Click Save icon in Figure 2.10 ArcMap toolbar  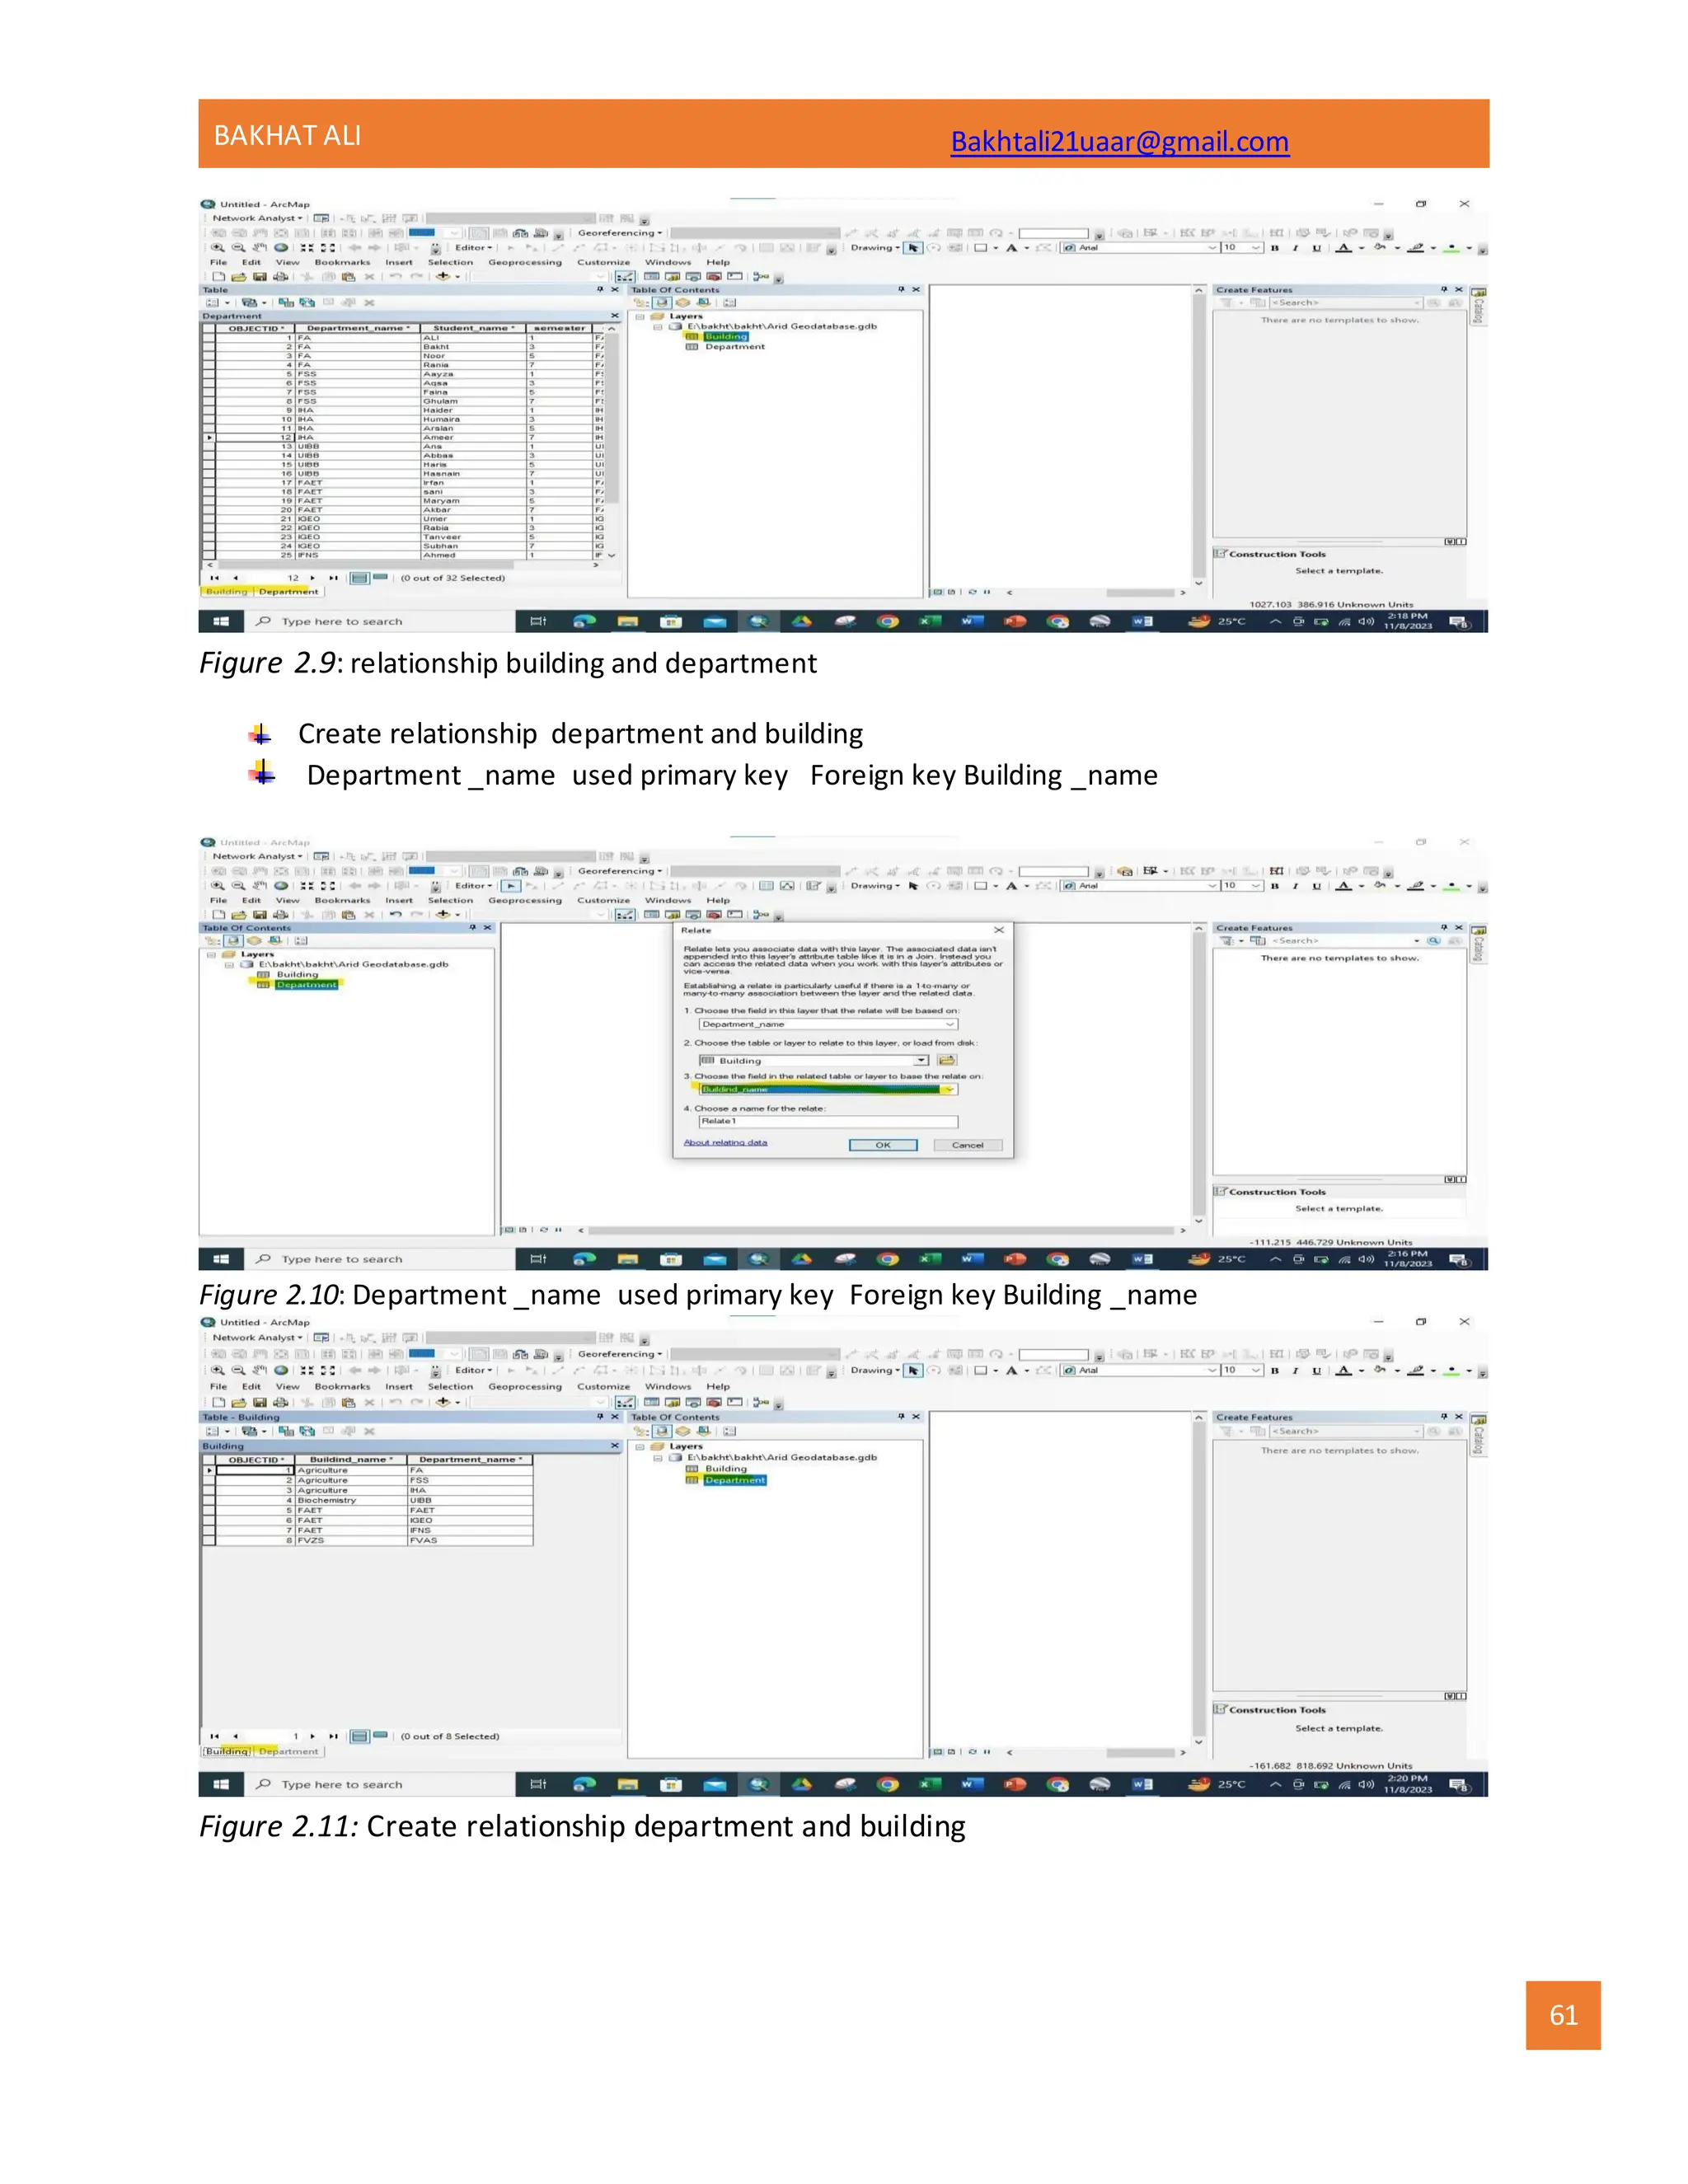pos(259,915)
